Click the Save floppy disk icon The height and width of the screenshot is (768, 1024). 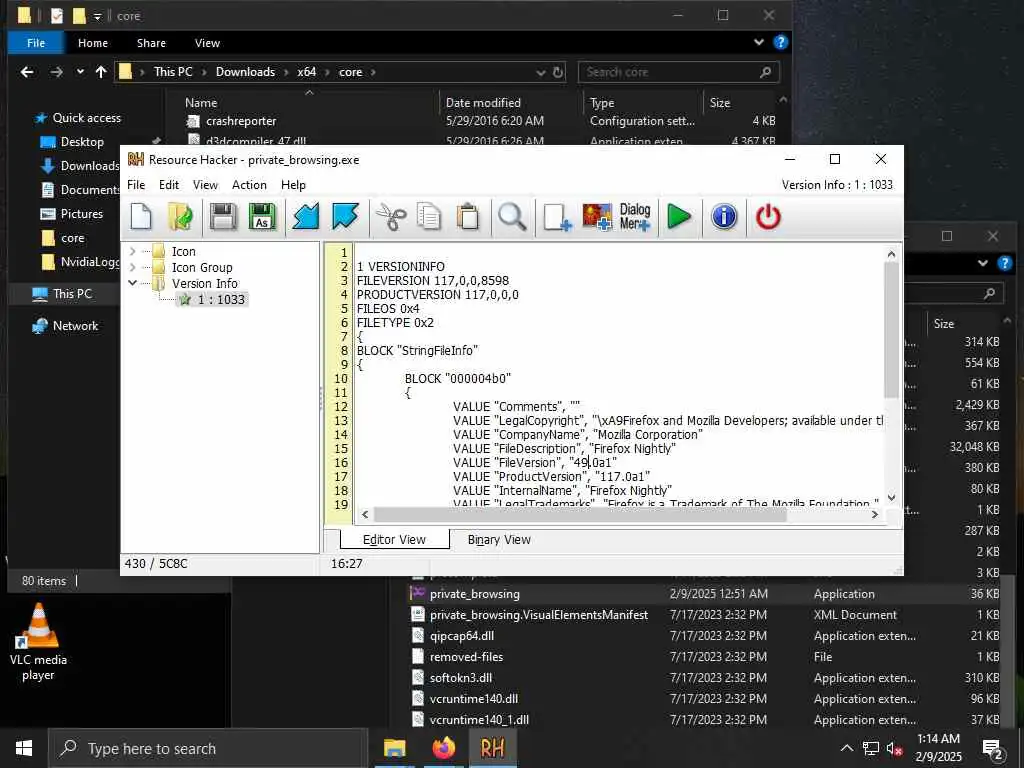[223, 217]
